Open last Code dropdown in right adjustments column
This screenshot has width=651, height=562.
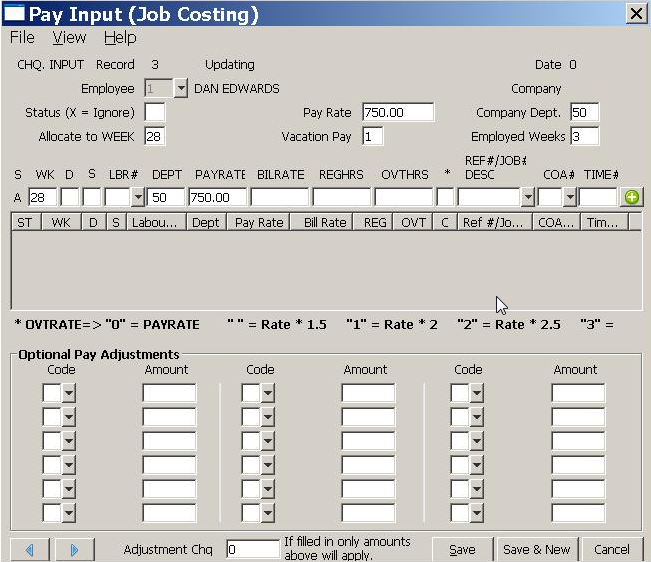[477, 513]
